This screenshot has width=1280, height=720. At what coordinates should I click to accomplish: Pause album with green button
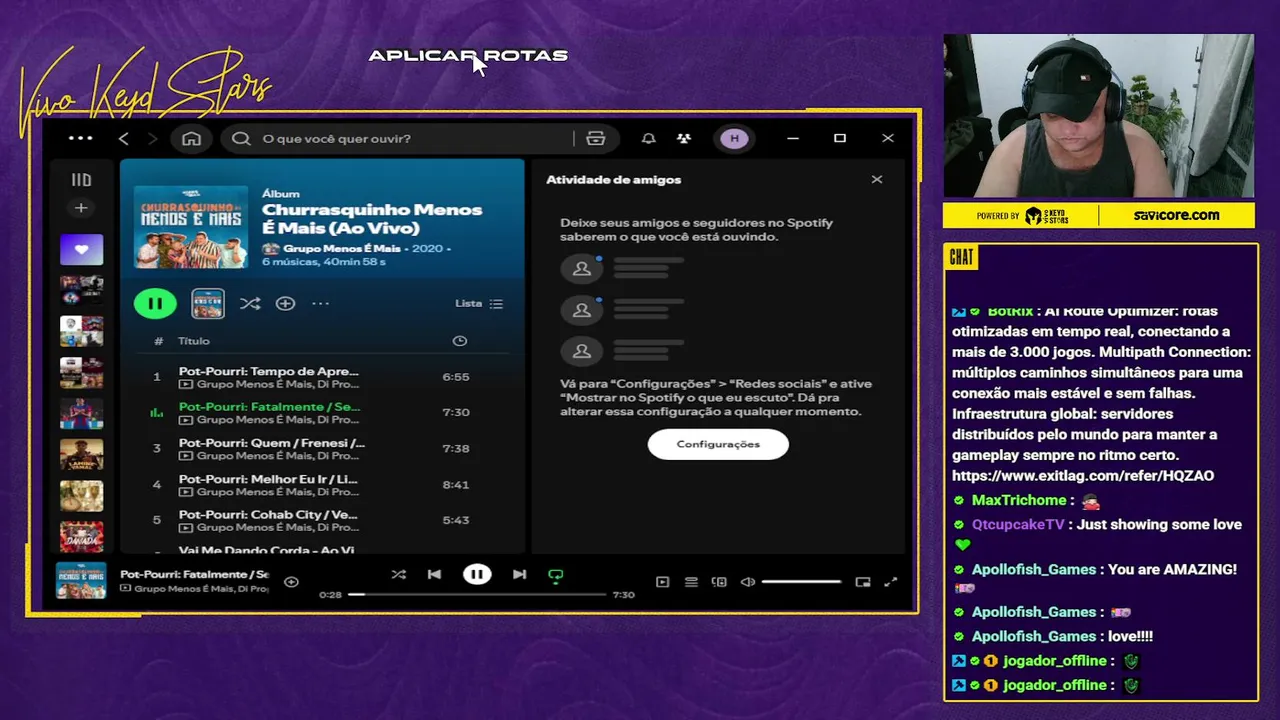click(155, 303)
